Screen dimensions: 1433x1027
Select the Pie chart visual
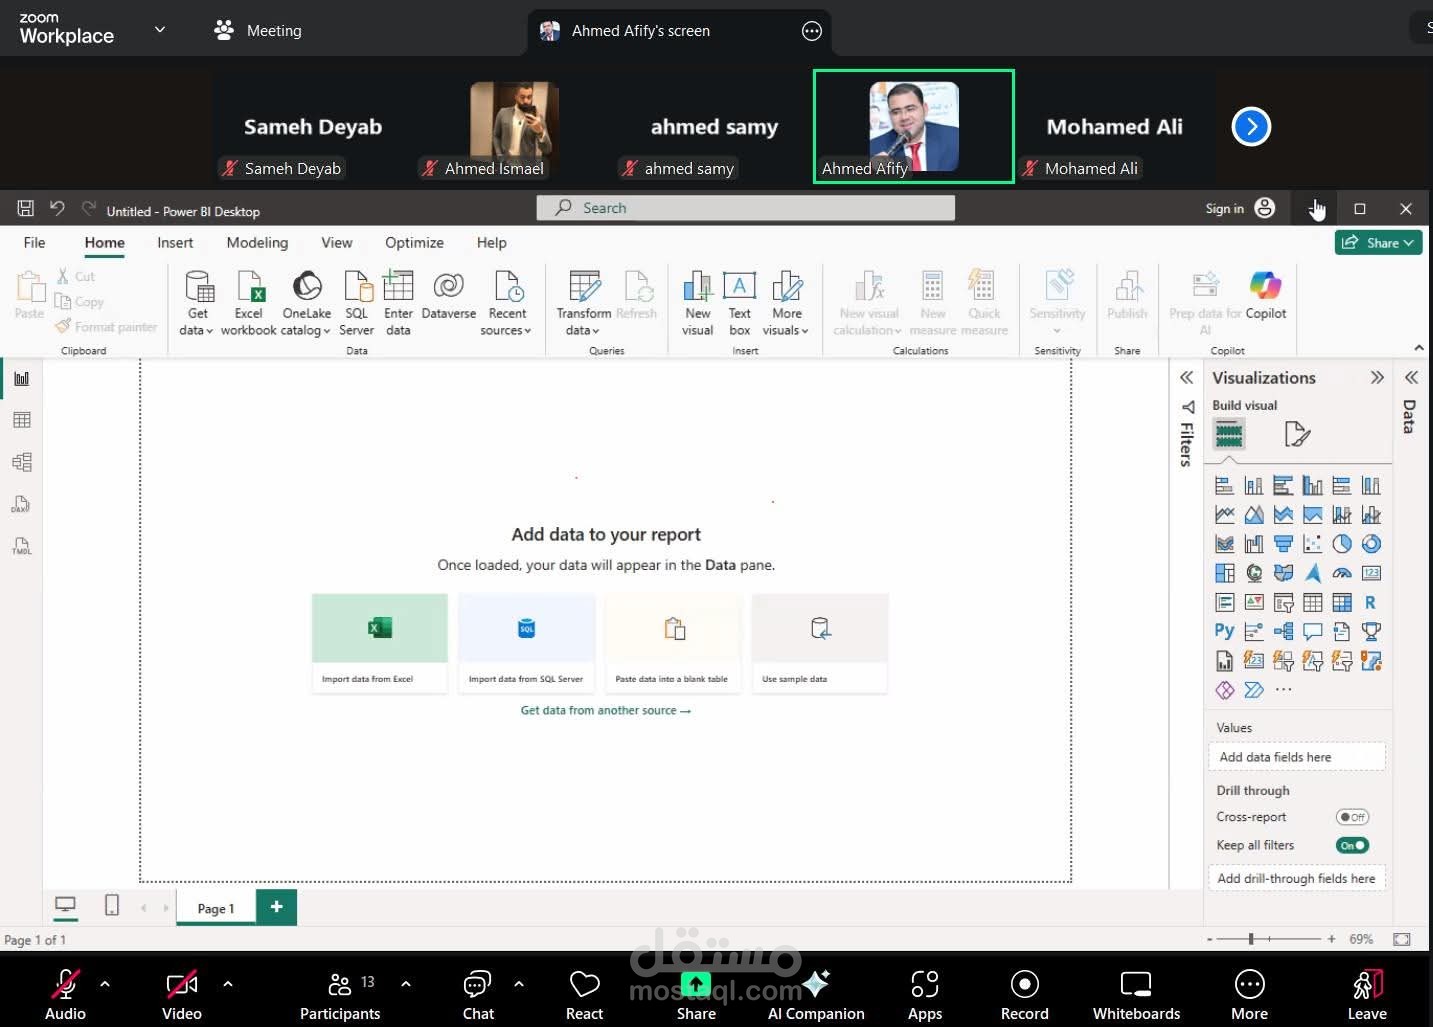point(1342,544)
